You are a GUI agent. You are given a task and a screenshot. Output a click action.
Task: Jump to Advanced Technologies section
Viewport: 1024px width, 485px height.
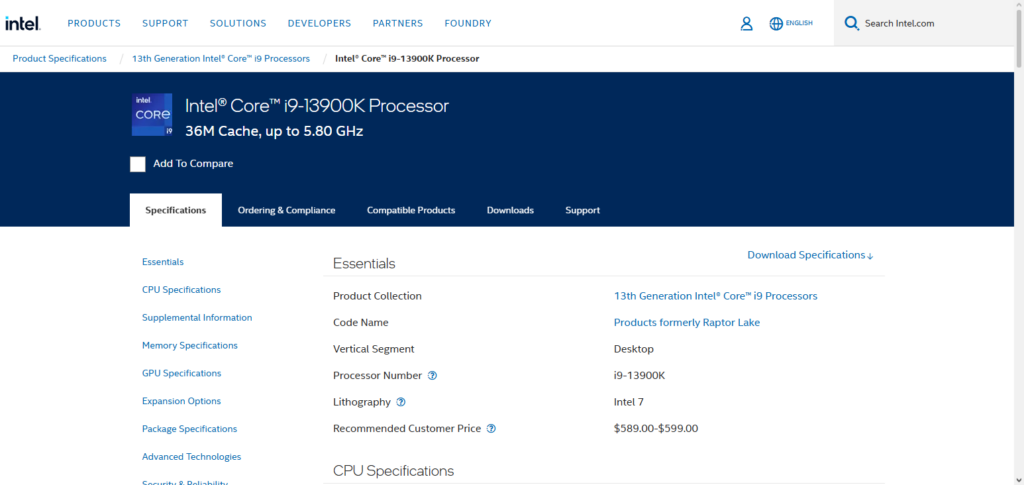(191, 457)
